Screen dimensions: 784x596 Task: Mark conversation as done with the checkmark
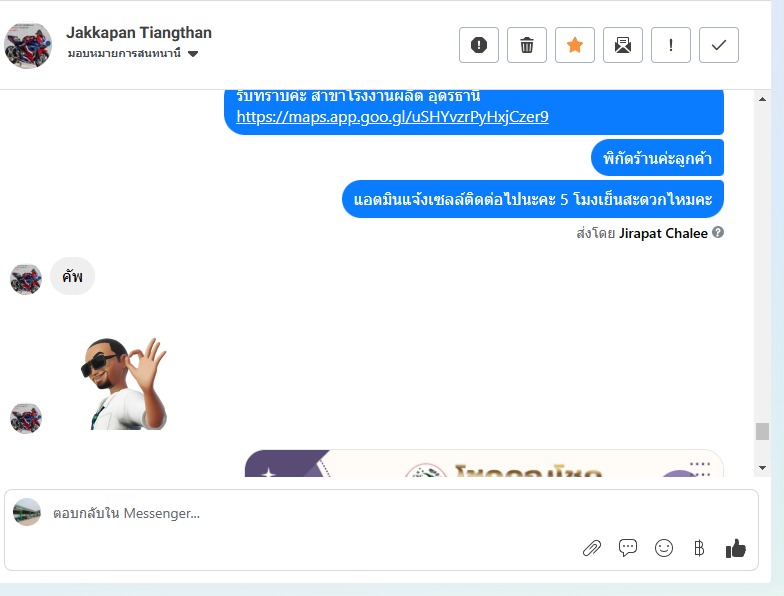pos(718,45)
